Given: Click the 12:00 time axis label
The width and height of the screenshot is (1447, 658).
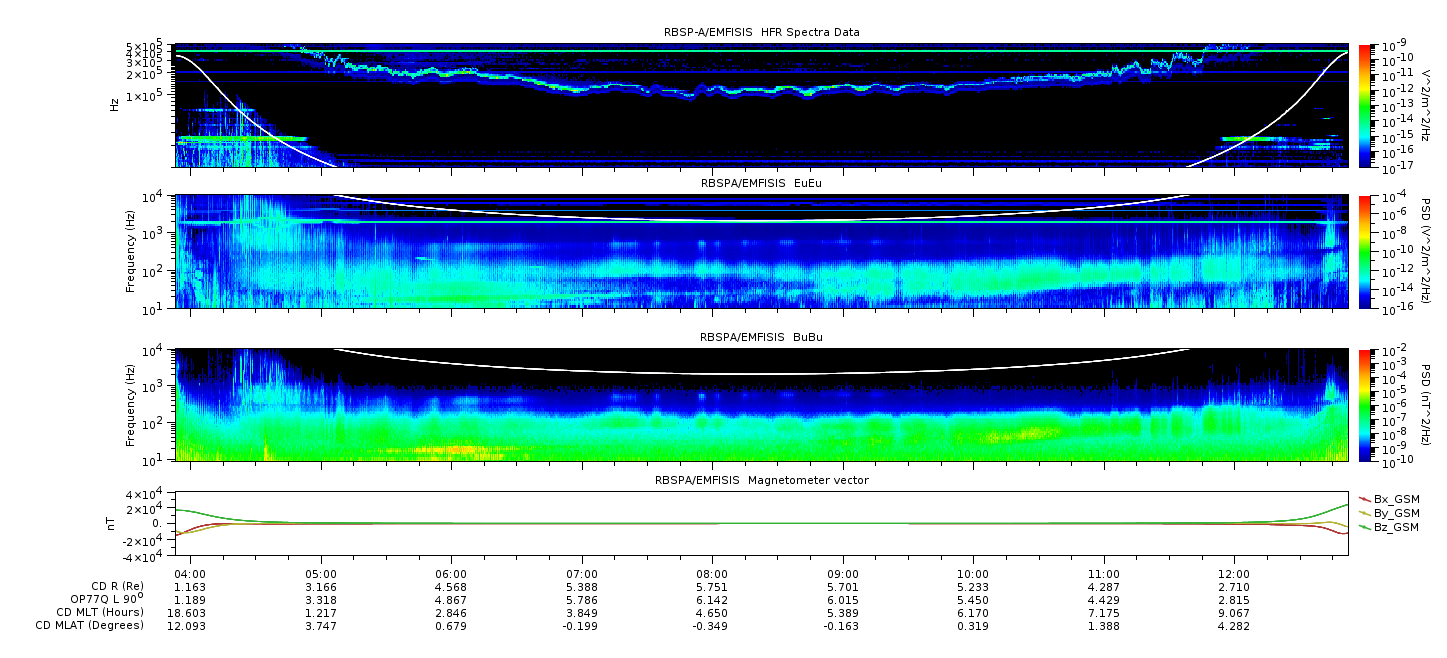Looking at the screenshot, I should tap(1234, 574).
